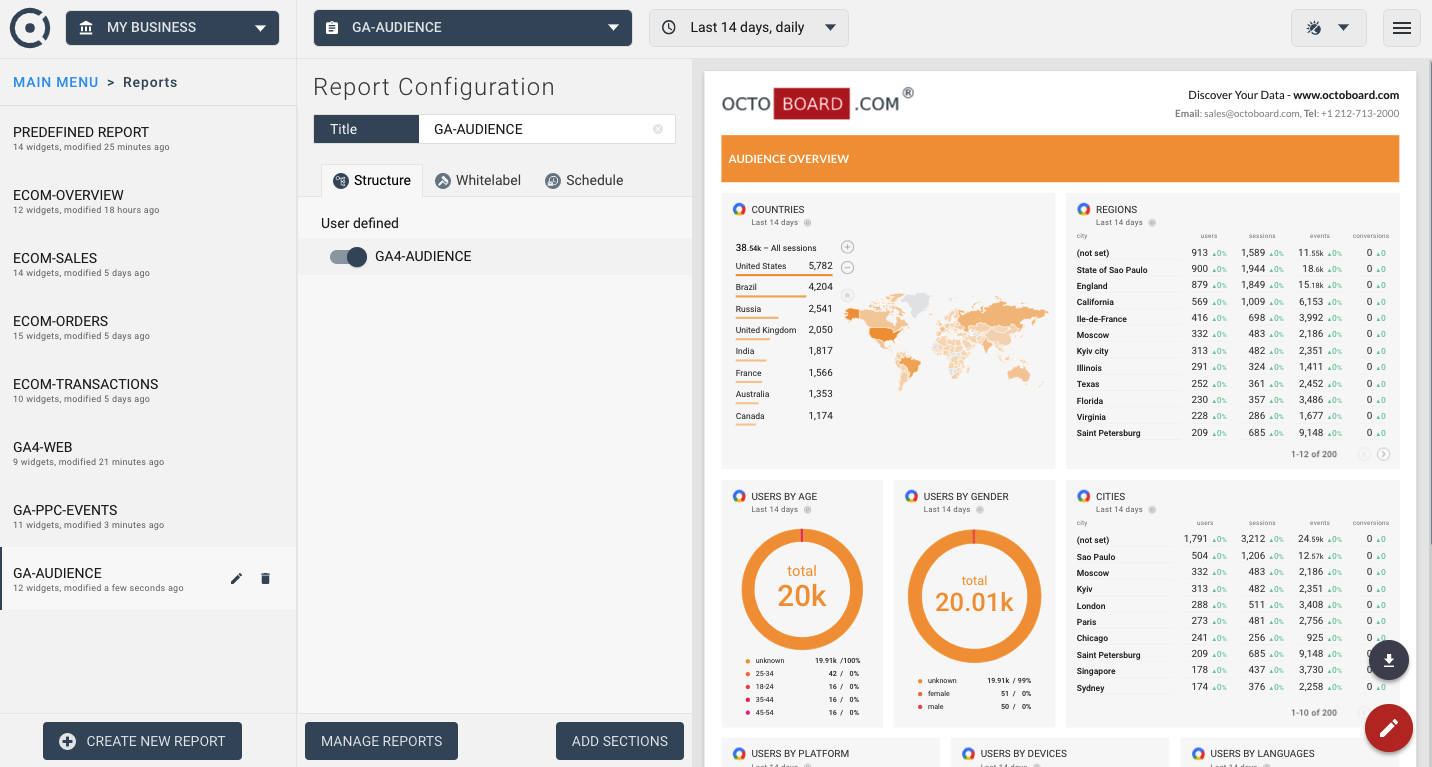The width and height of the screenshot is (1432, 767).
Task: Click the AUDIENCE OVERVIEW orange header bar
Action: point(1060,158)
